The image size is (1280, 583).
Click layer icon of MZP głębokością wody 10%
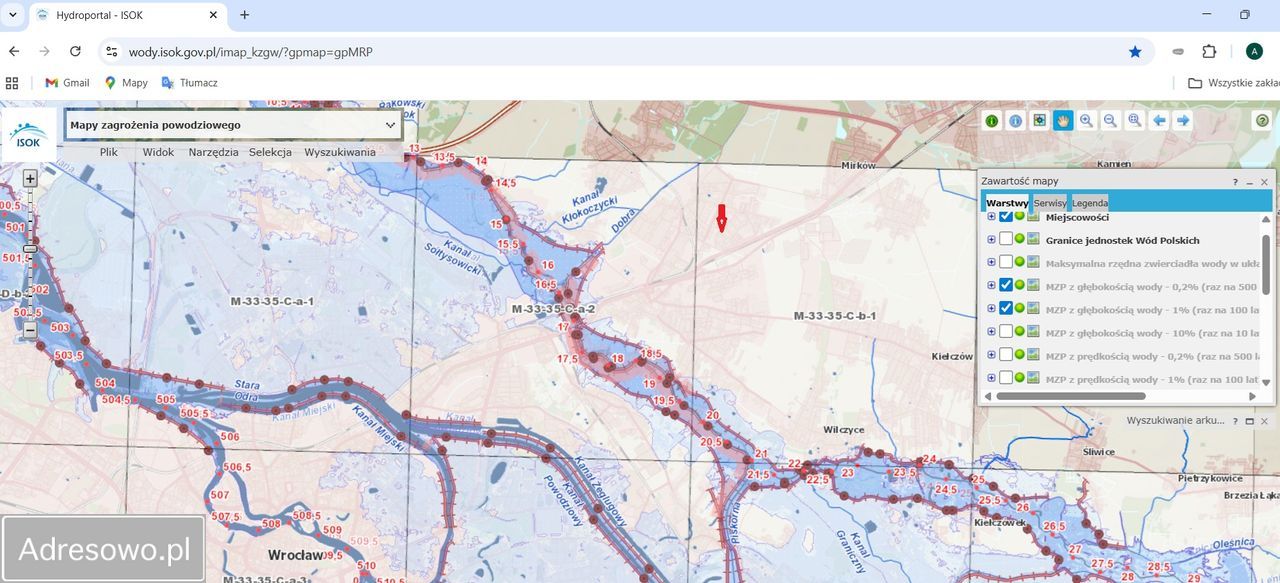tap(1033, 331)
